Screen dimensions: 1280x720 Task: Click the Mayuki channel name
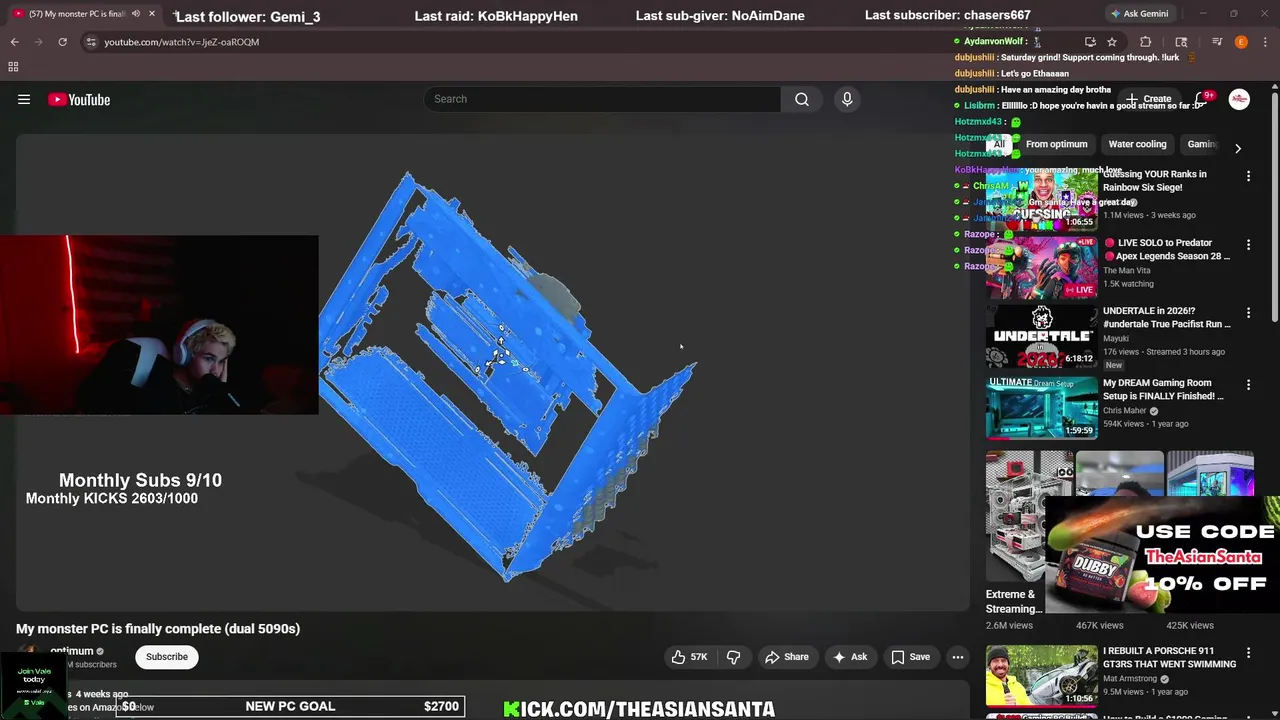pos(1117,339)
